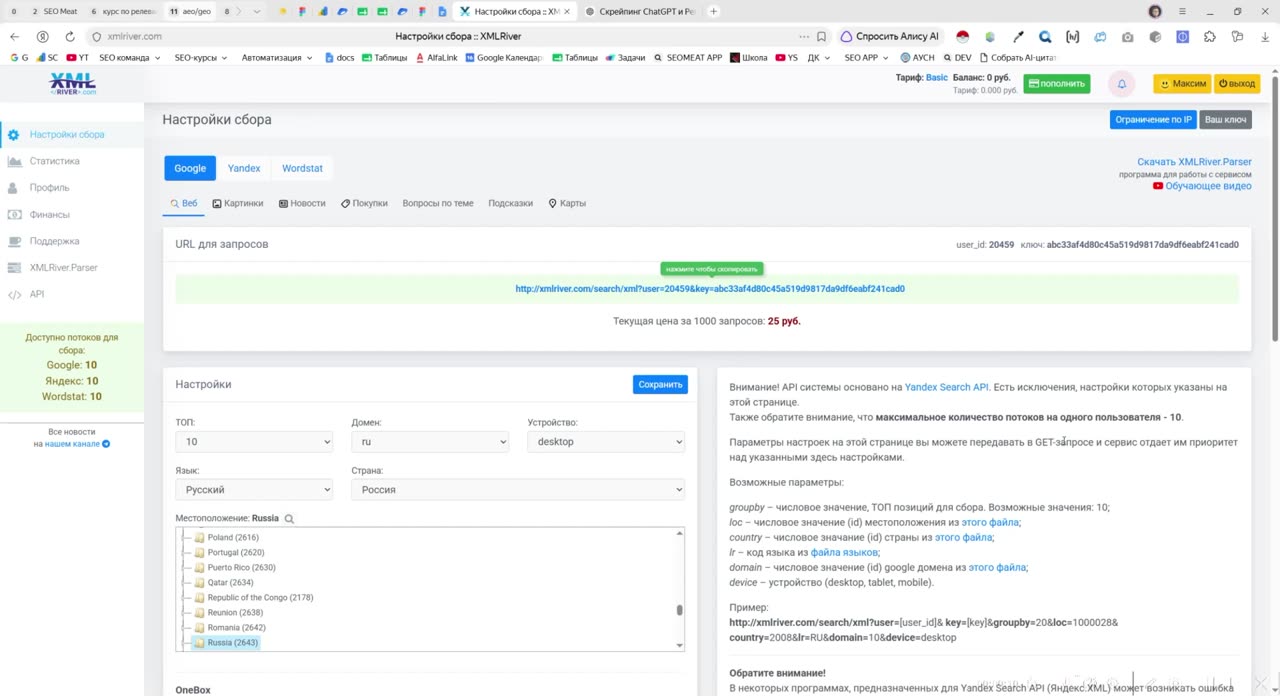Viewport: 1280px width, 696px height.
Task: Click the browser downloads icon
Action: coord(1263,36)
